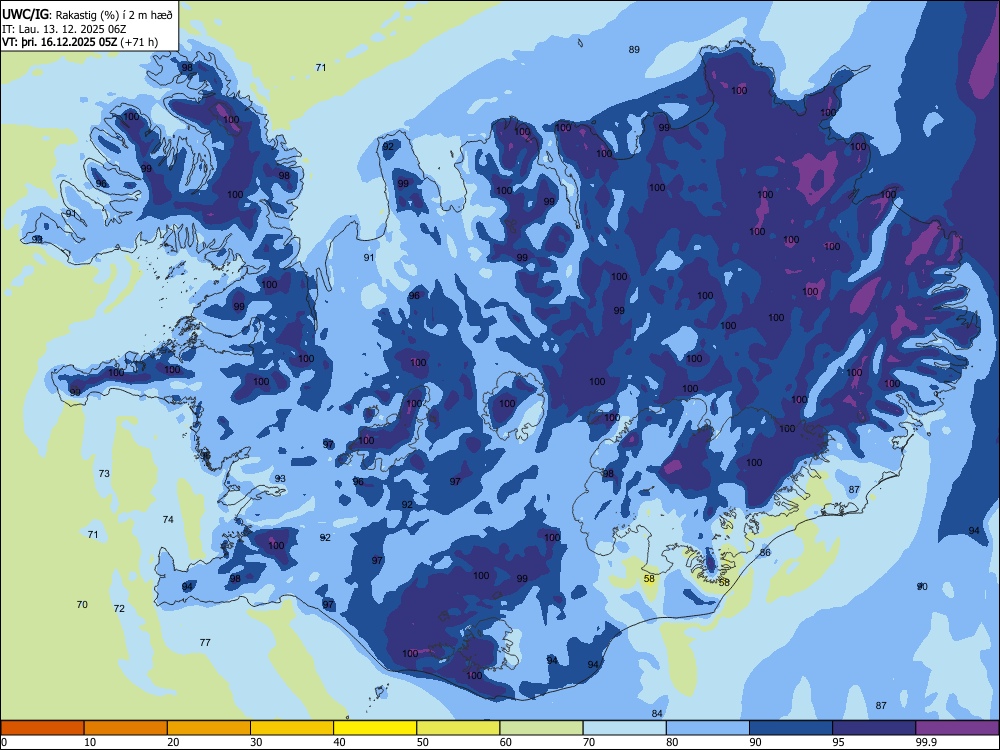
Task: Click the '95' legend tick label
Action: tap(839, 742)
